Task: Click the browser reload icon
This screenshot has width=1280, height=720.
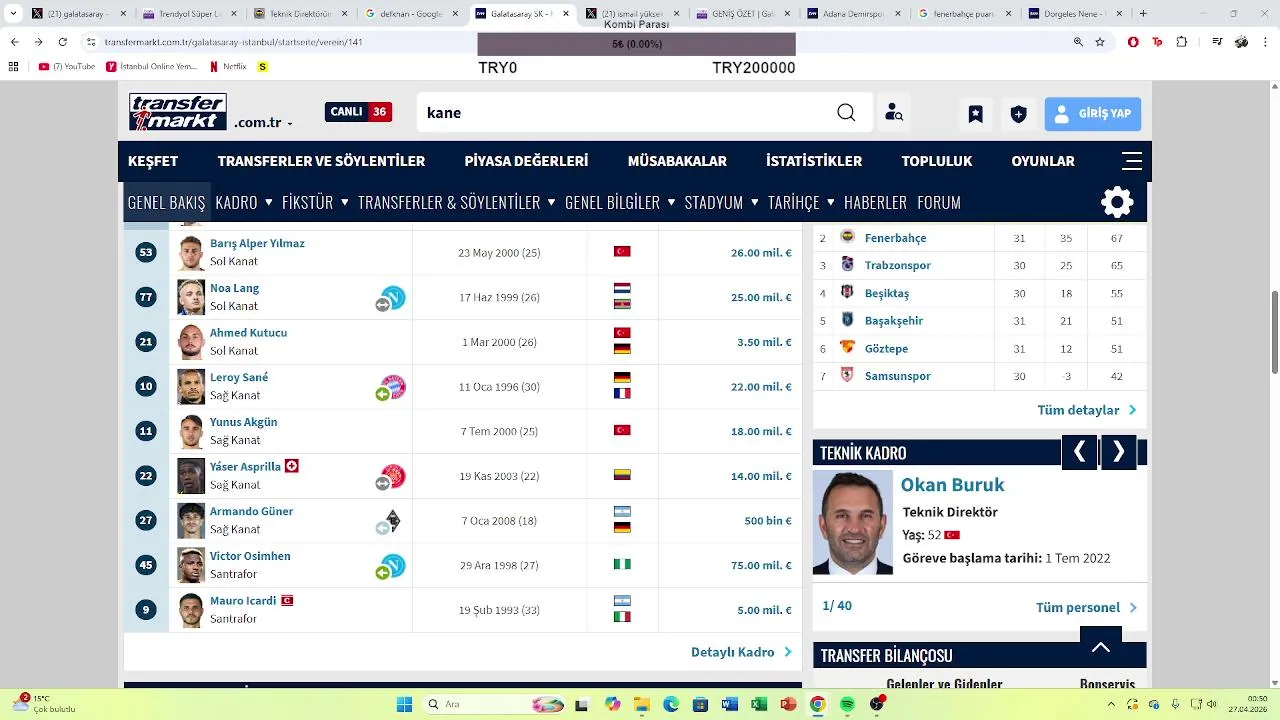Action: (63, 43)
